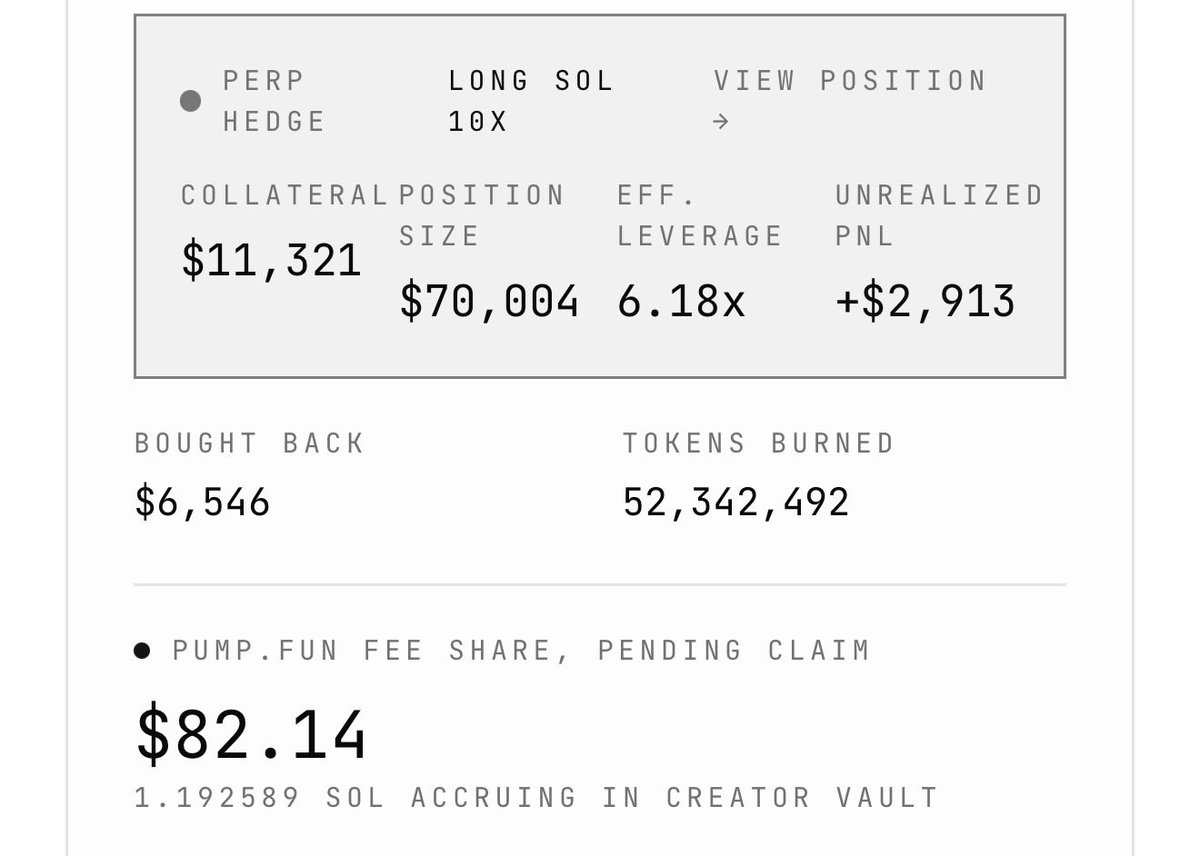
Task: Click the Pump.fun Fee Share, Pending Claim label
Action: 521,650
